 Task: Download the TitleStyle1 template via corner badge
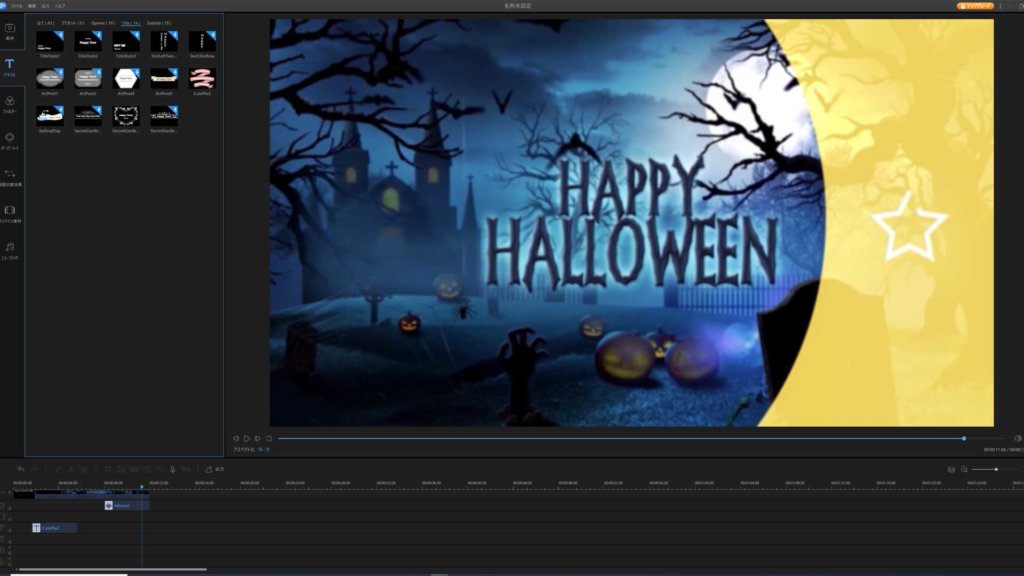pyautogui.click(x=60, y=35)
